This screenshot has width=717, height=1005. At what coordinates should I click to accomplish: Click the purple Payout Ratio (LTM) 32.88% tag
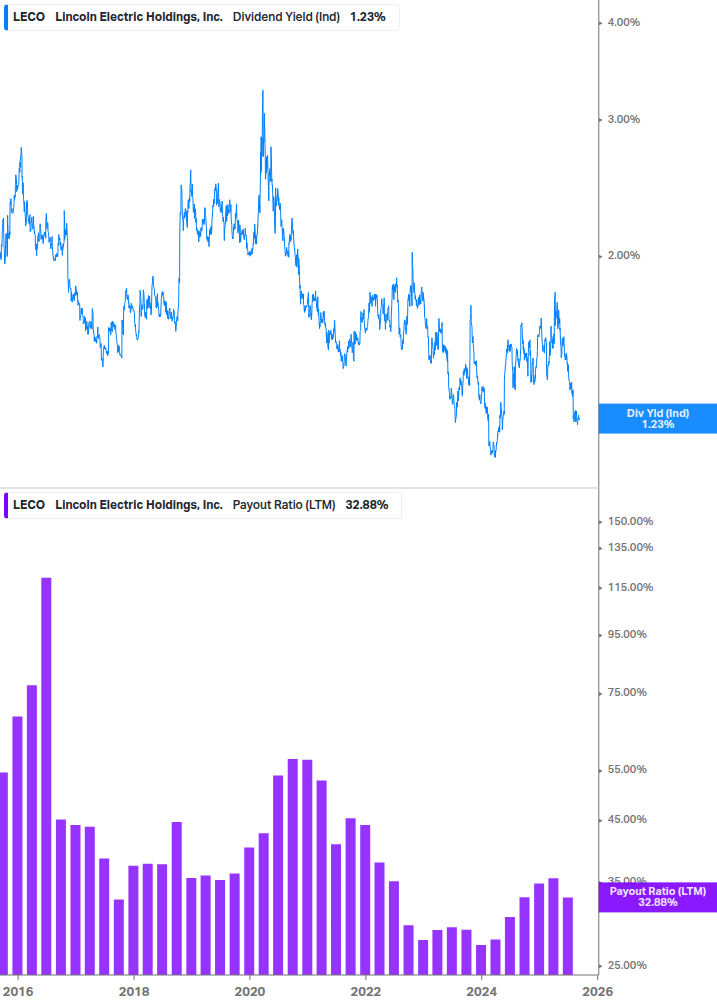(657, 897)
